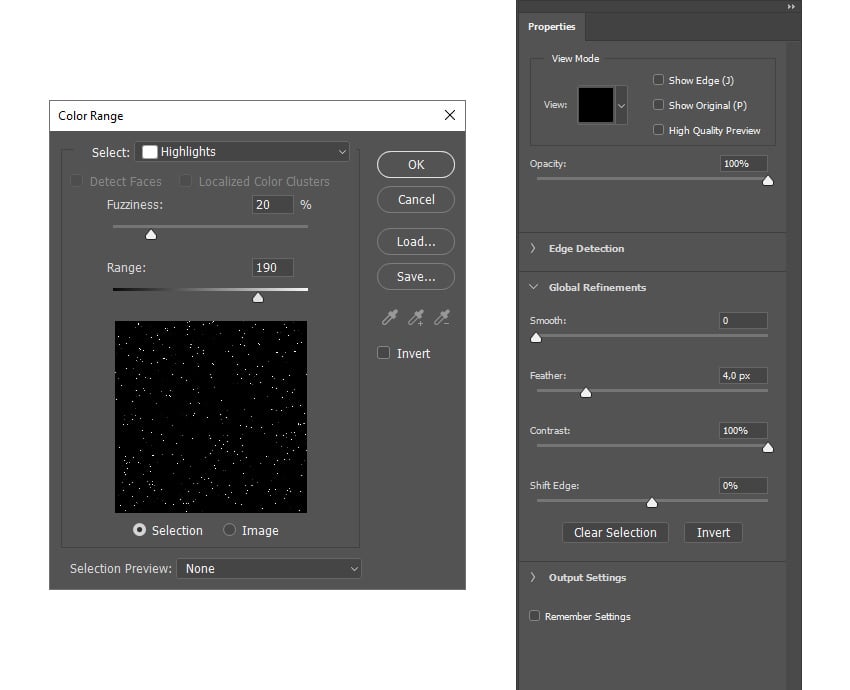The height and width of the screenshot is (690, 850).
Task: Enable the Invert checkbox in Color Range
Action: [384, 353]
